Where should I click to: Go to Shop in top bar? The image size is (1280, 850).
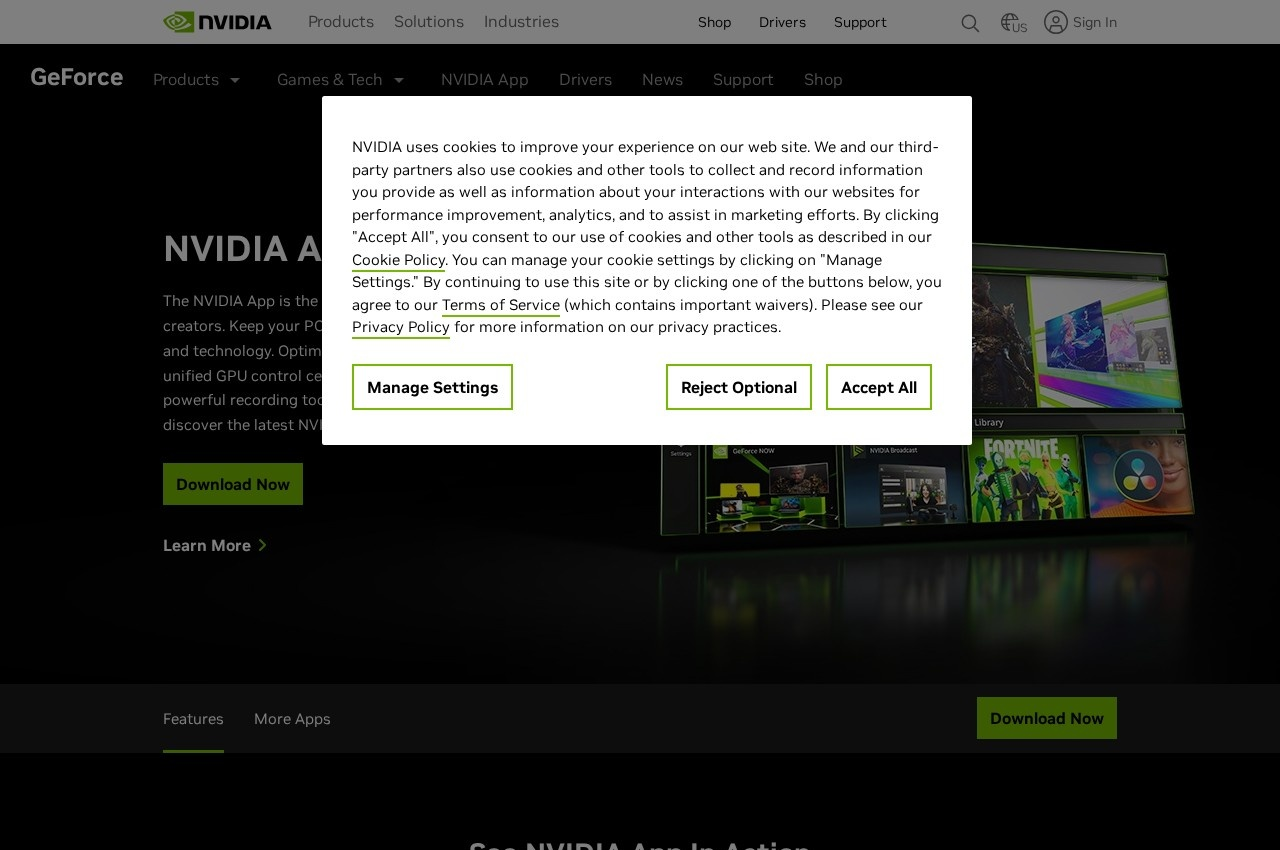pyautogui.click(x=714, y=22)
